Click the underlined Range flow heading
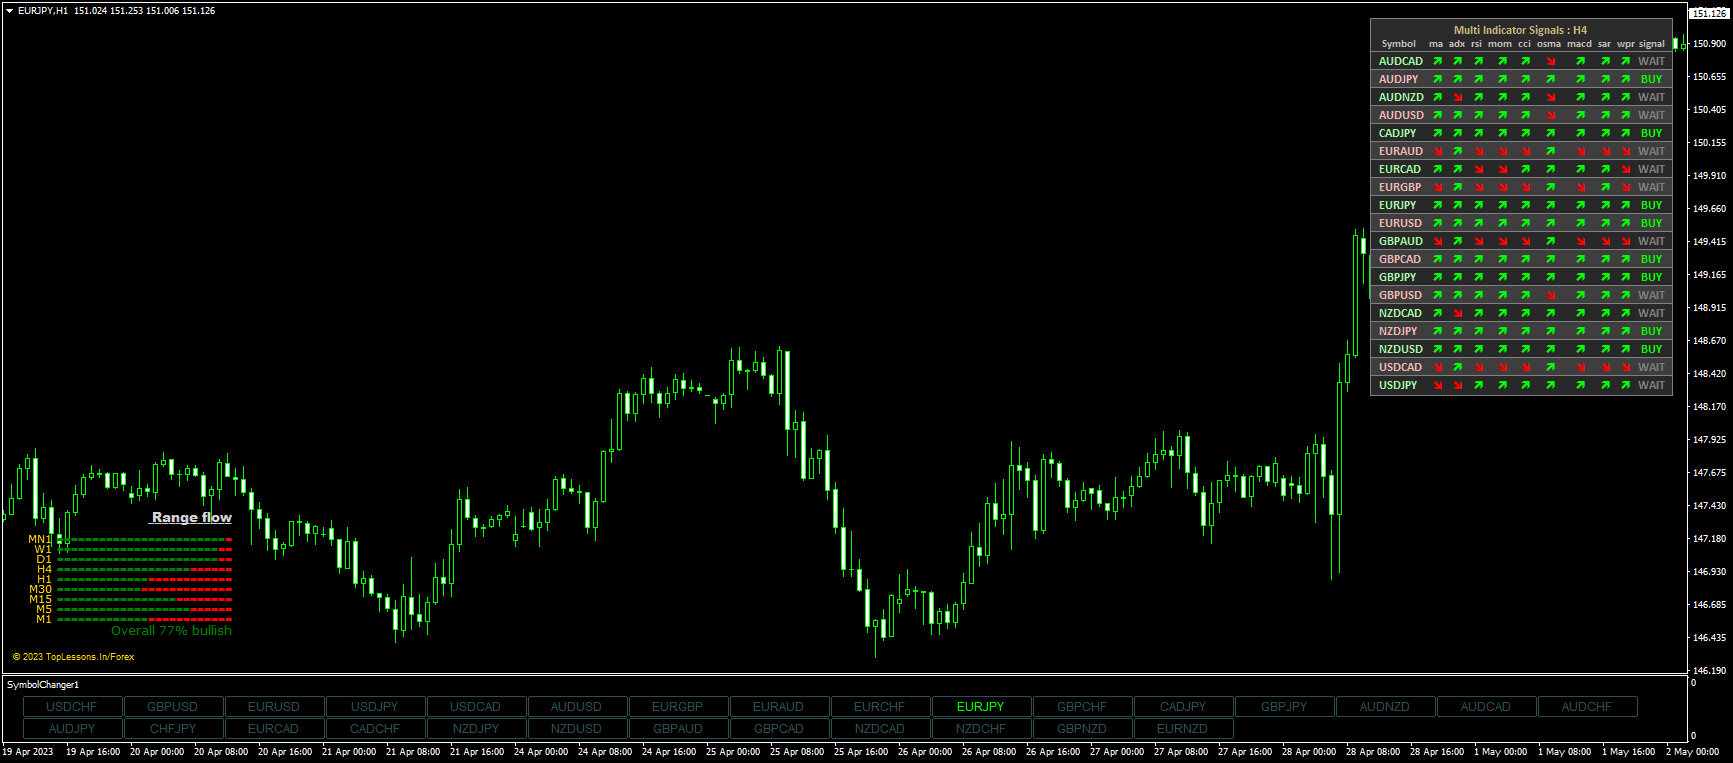The image size is (1733, 763). (191, 518)
